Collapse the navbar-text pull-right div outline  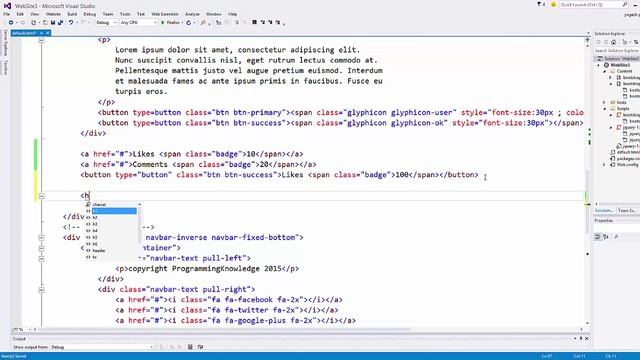pyautogui.click(x=41, y=289)
